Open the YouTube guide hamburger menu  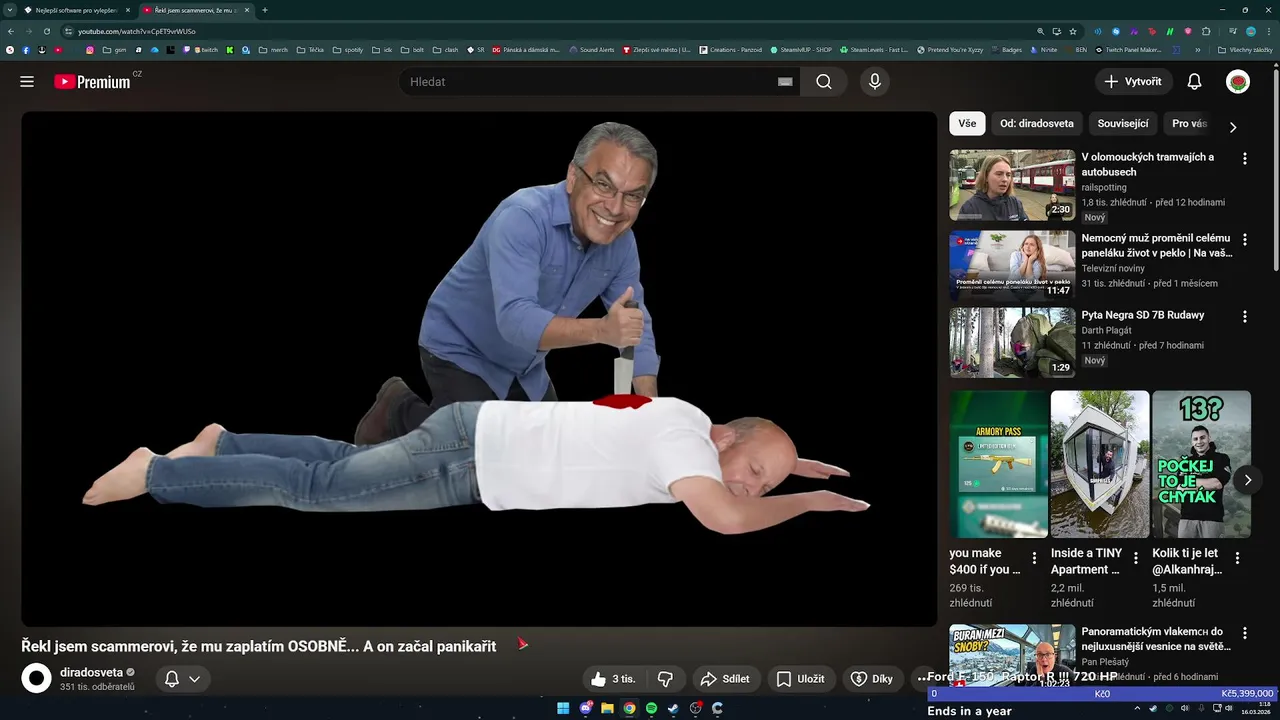coord(27,82)
